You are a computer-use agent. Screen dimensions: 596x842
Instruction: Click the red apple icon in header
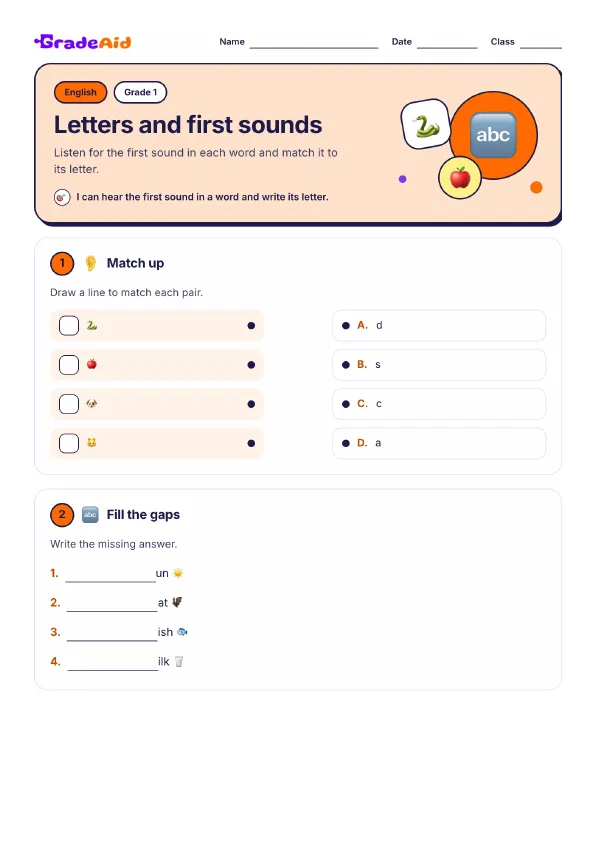pyautogui.click(x=460, y=177)
